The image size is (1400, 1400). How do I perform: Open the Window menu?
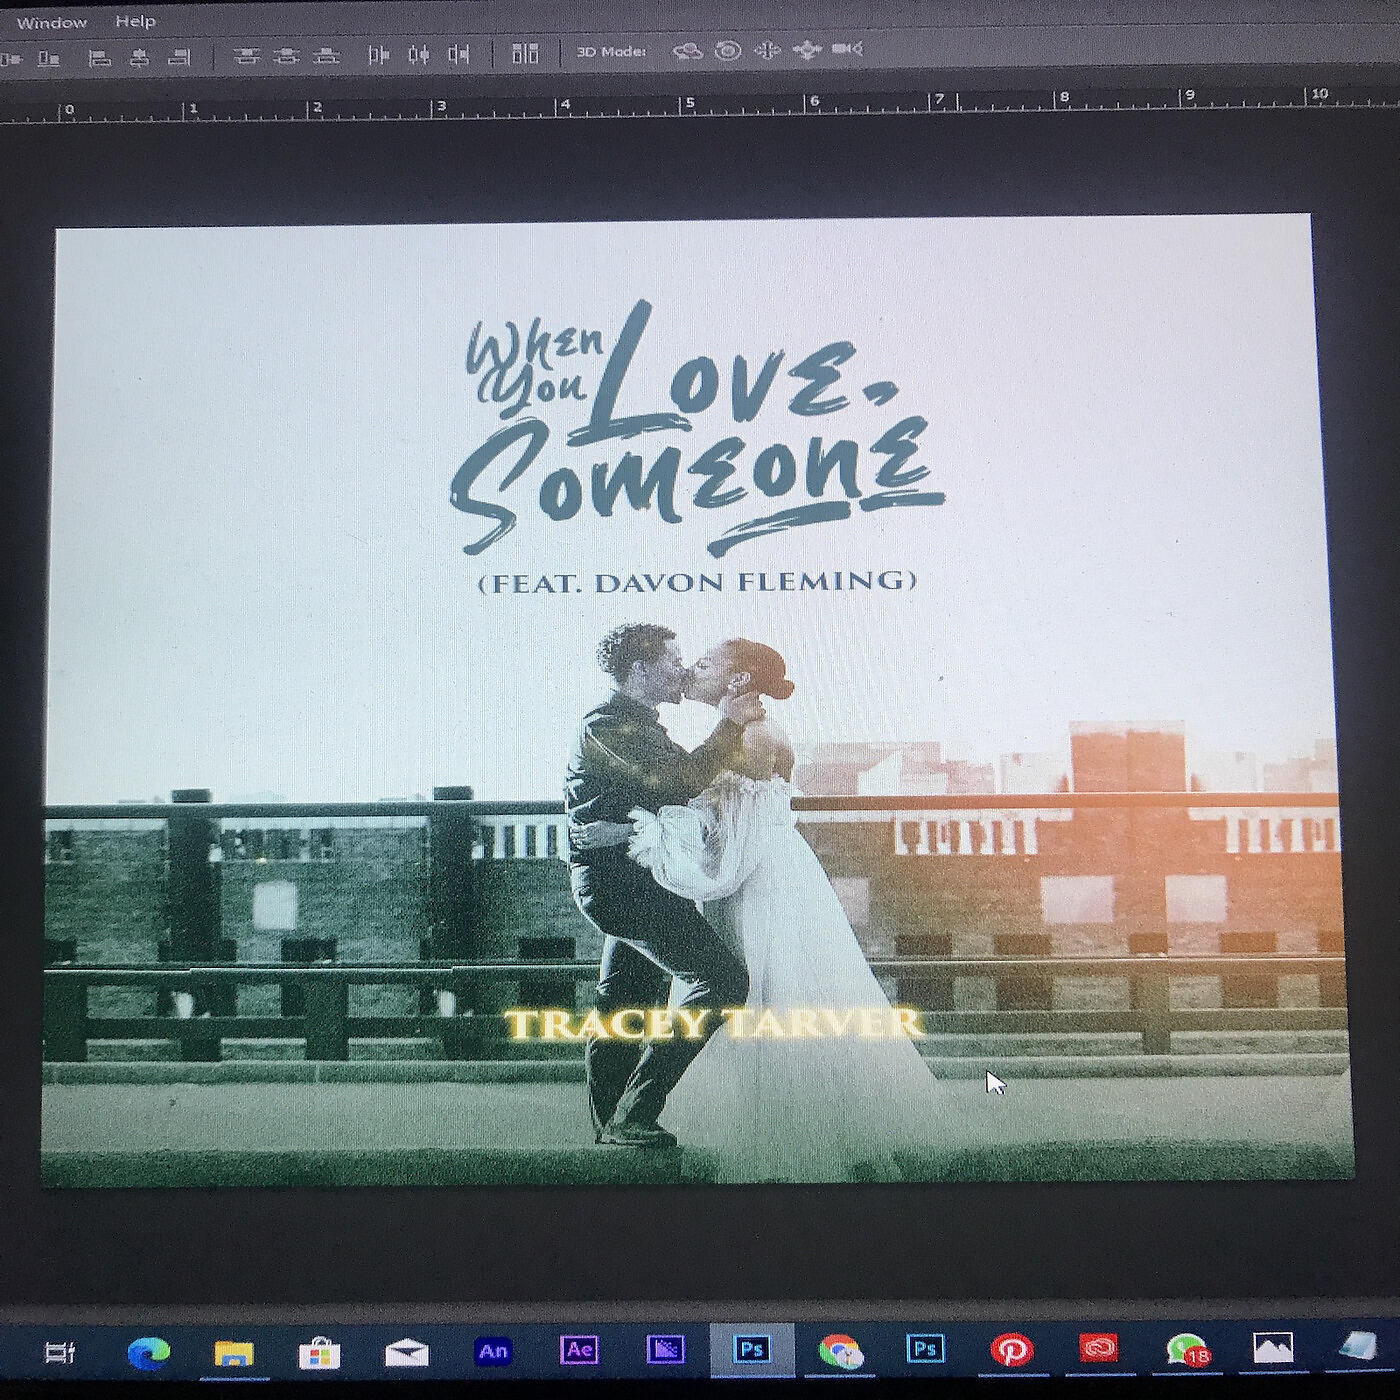[x=51, y=22]
